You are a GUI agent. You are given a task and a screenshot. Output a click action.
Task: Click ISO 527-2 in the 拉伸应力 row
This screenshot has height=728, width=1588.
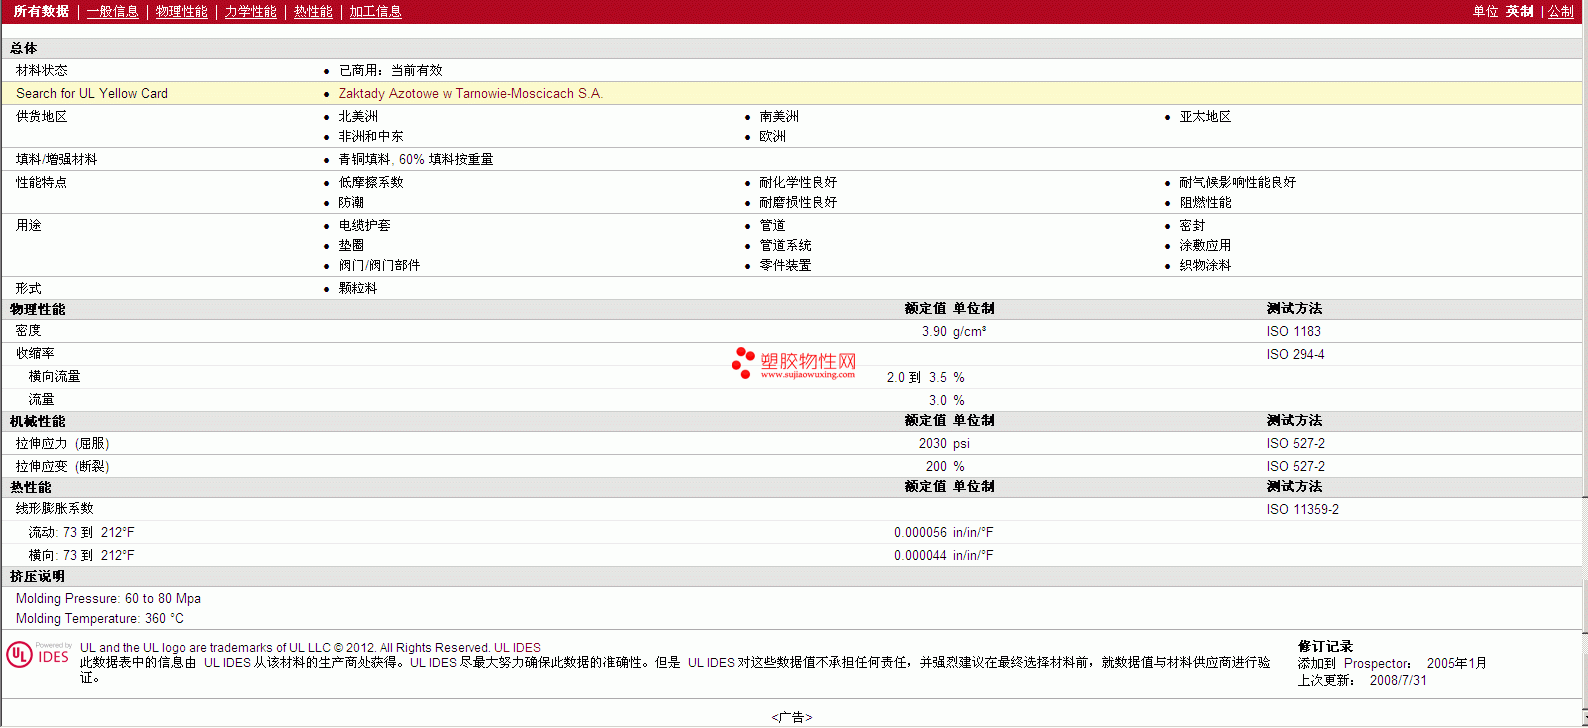pyautogui.click(x=1295, y=443)
